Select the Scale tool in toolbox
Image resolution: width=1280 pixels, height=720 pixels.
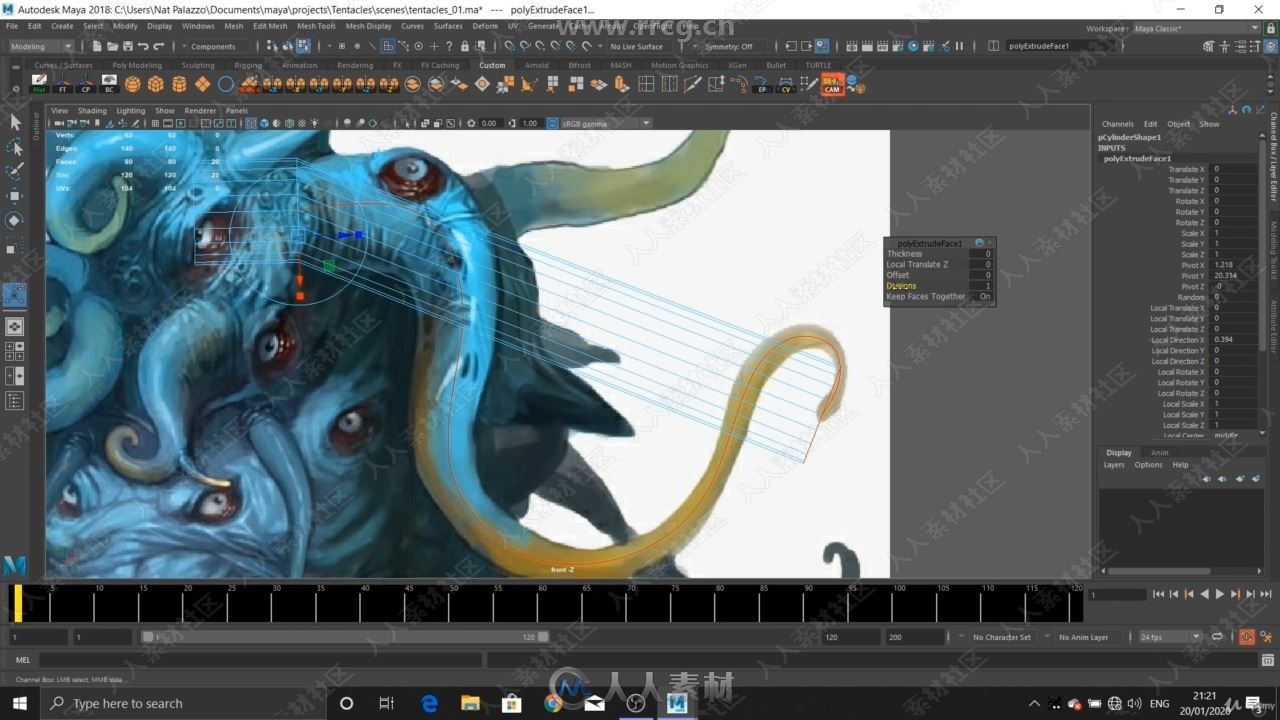pos(15,246)
